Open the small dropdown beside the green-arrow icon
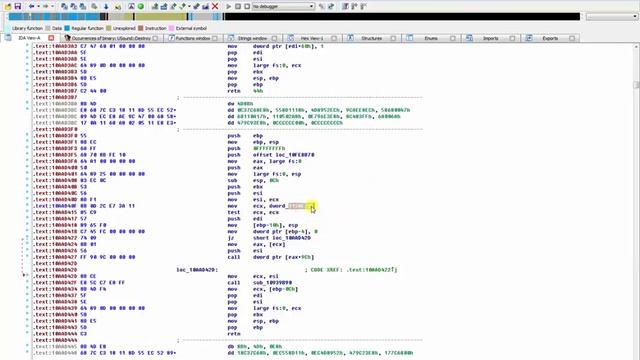Viewport: 640px width, 360px height. (189, 7)
